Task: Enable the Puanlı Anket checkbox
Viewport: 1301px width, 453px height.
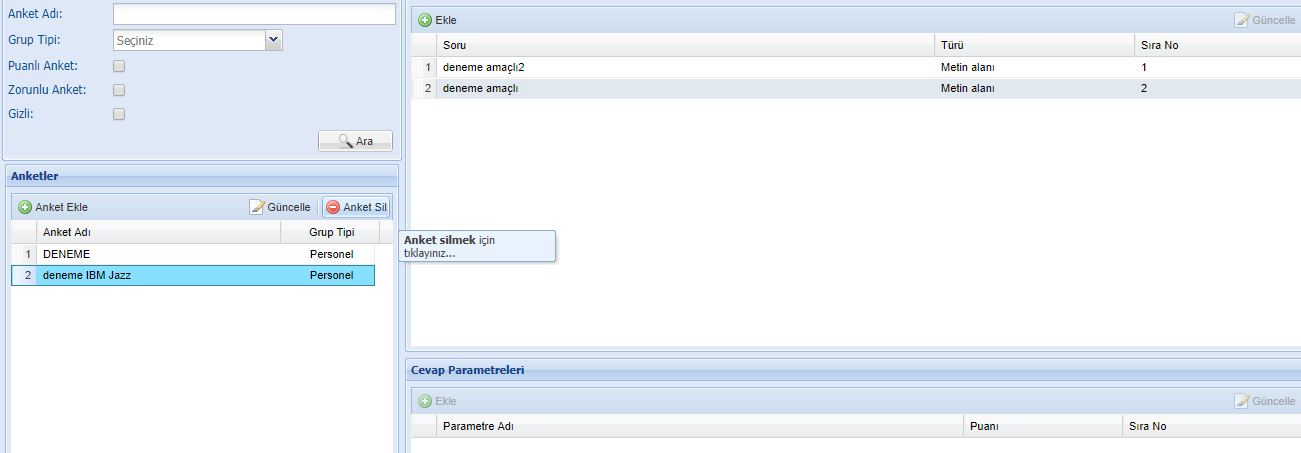Action: [119, 66]
